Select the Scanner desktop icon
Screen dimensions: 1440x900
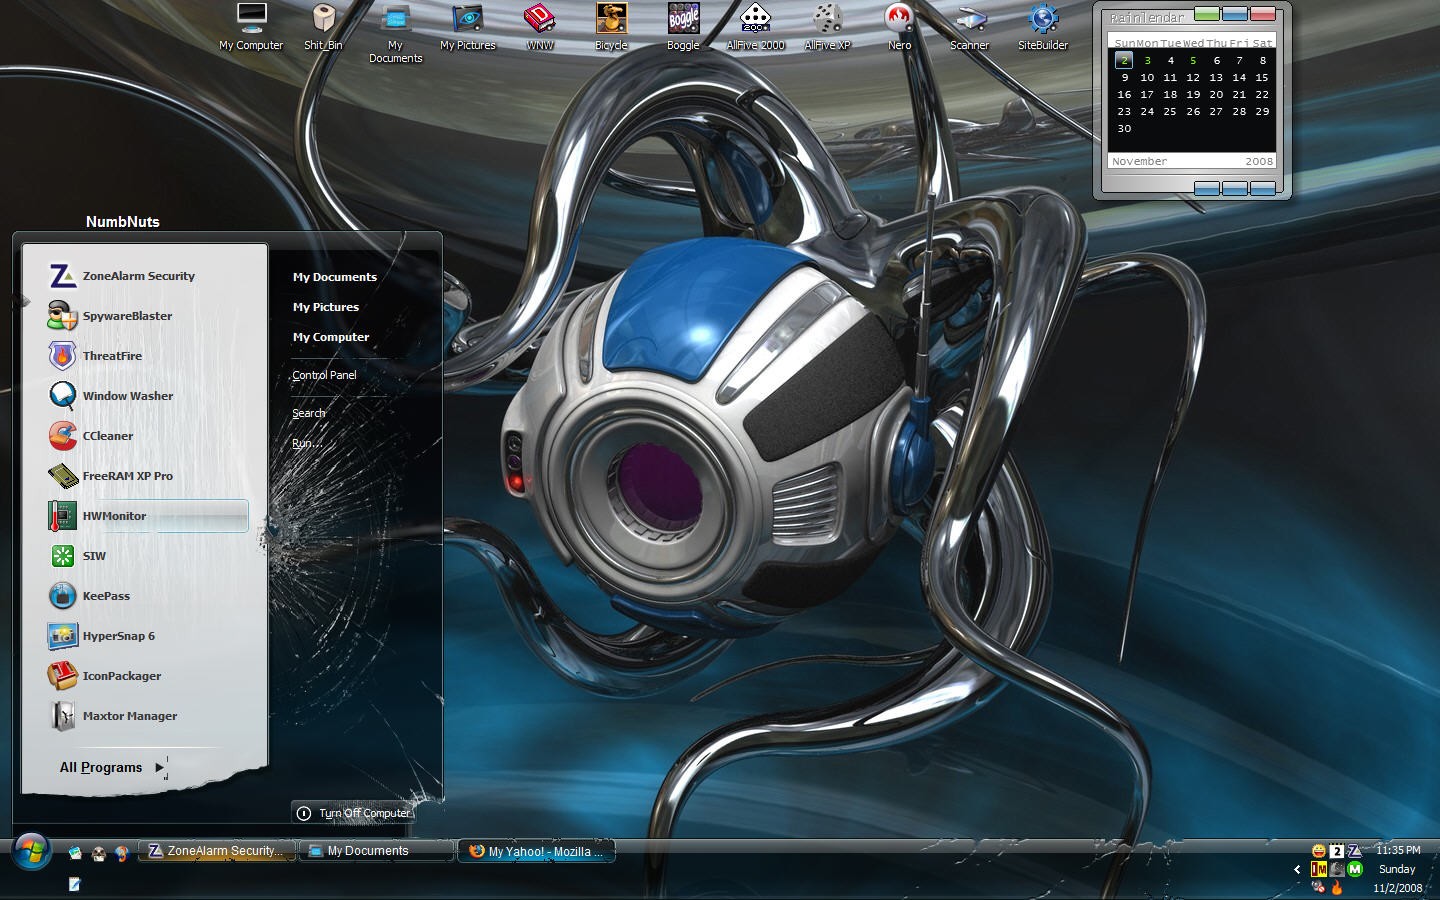coord(970,26)
